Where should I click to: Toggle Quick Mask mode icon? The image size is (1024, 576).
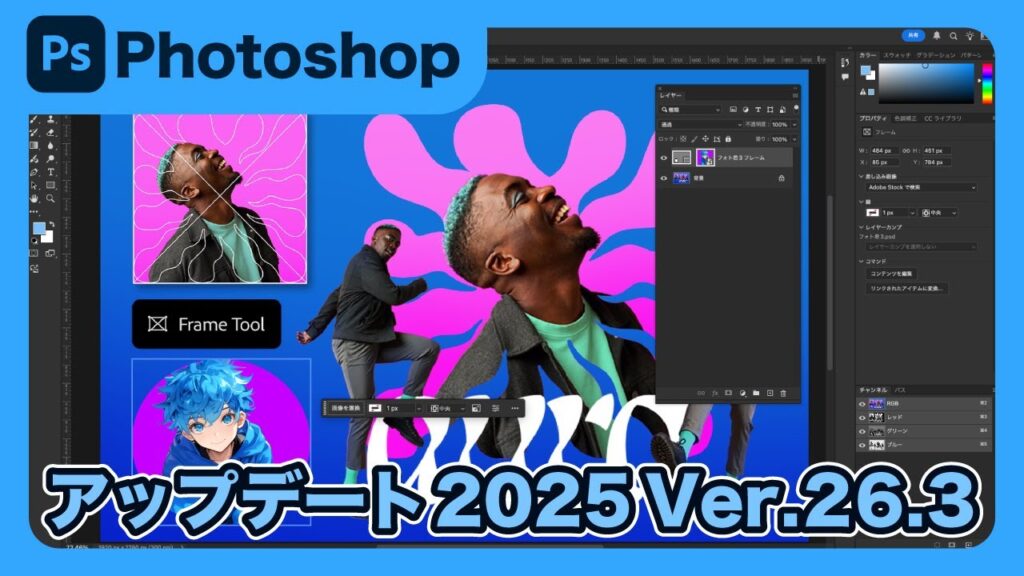(34, 253)
